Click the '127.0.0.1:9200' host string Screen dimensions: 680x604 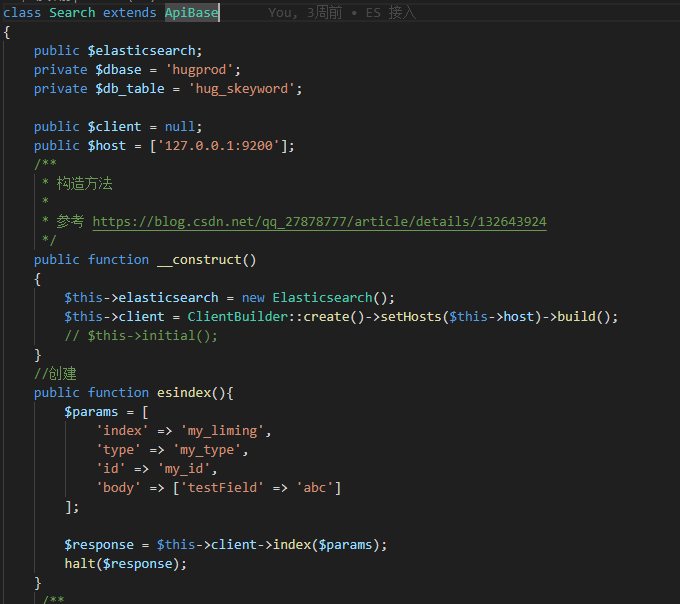point(219,146)
